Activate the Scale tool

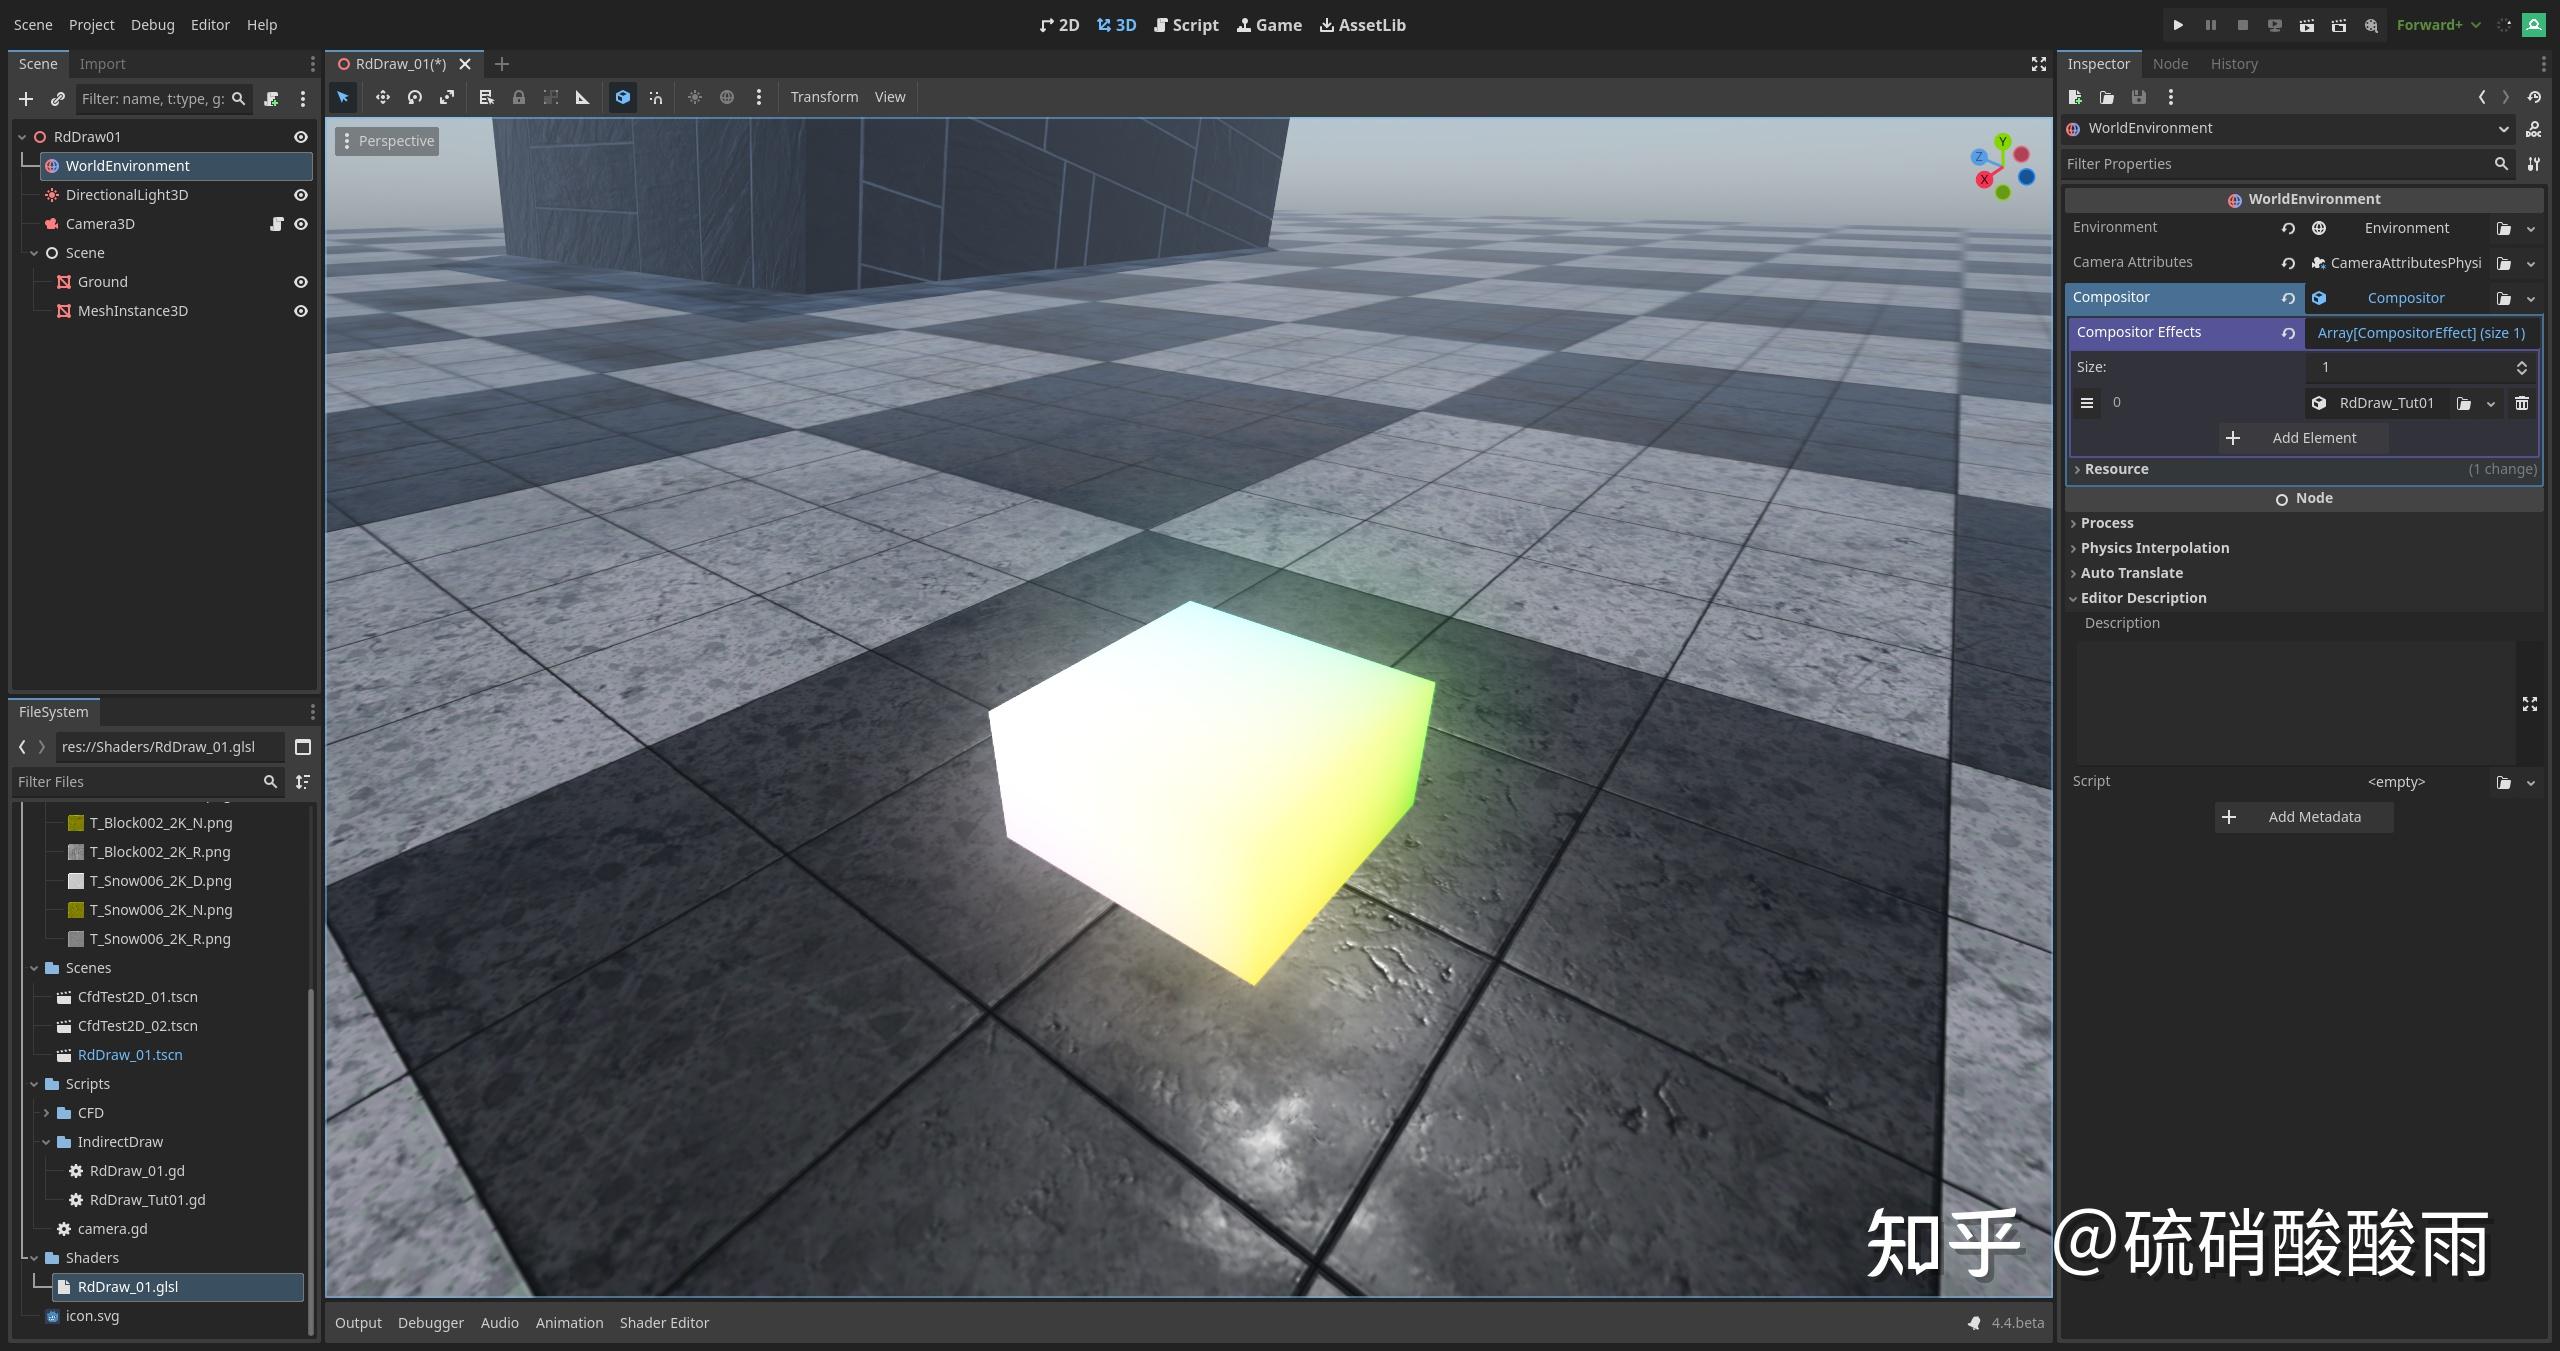point(446,97)
